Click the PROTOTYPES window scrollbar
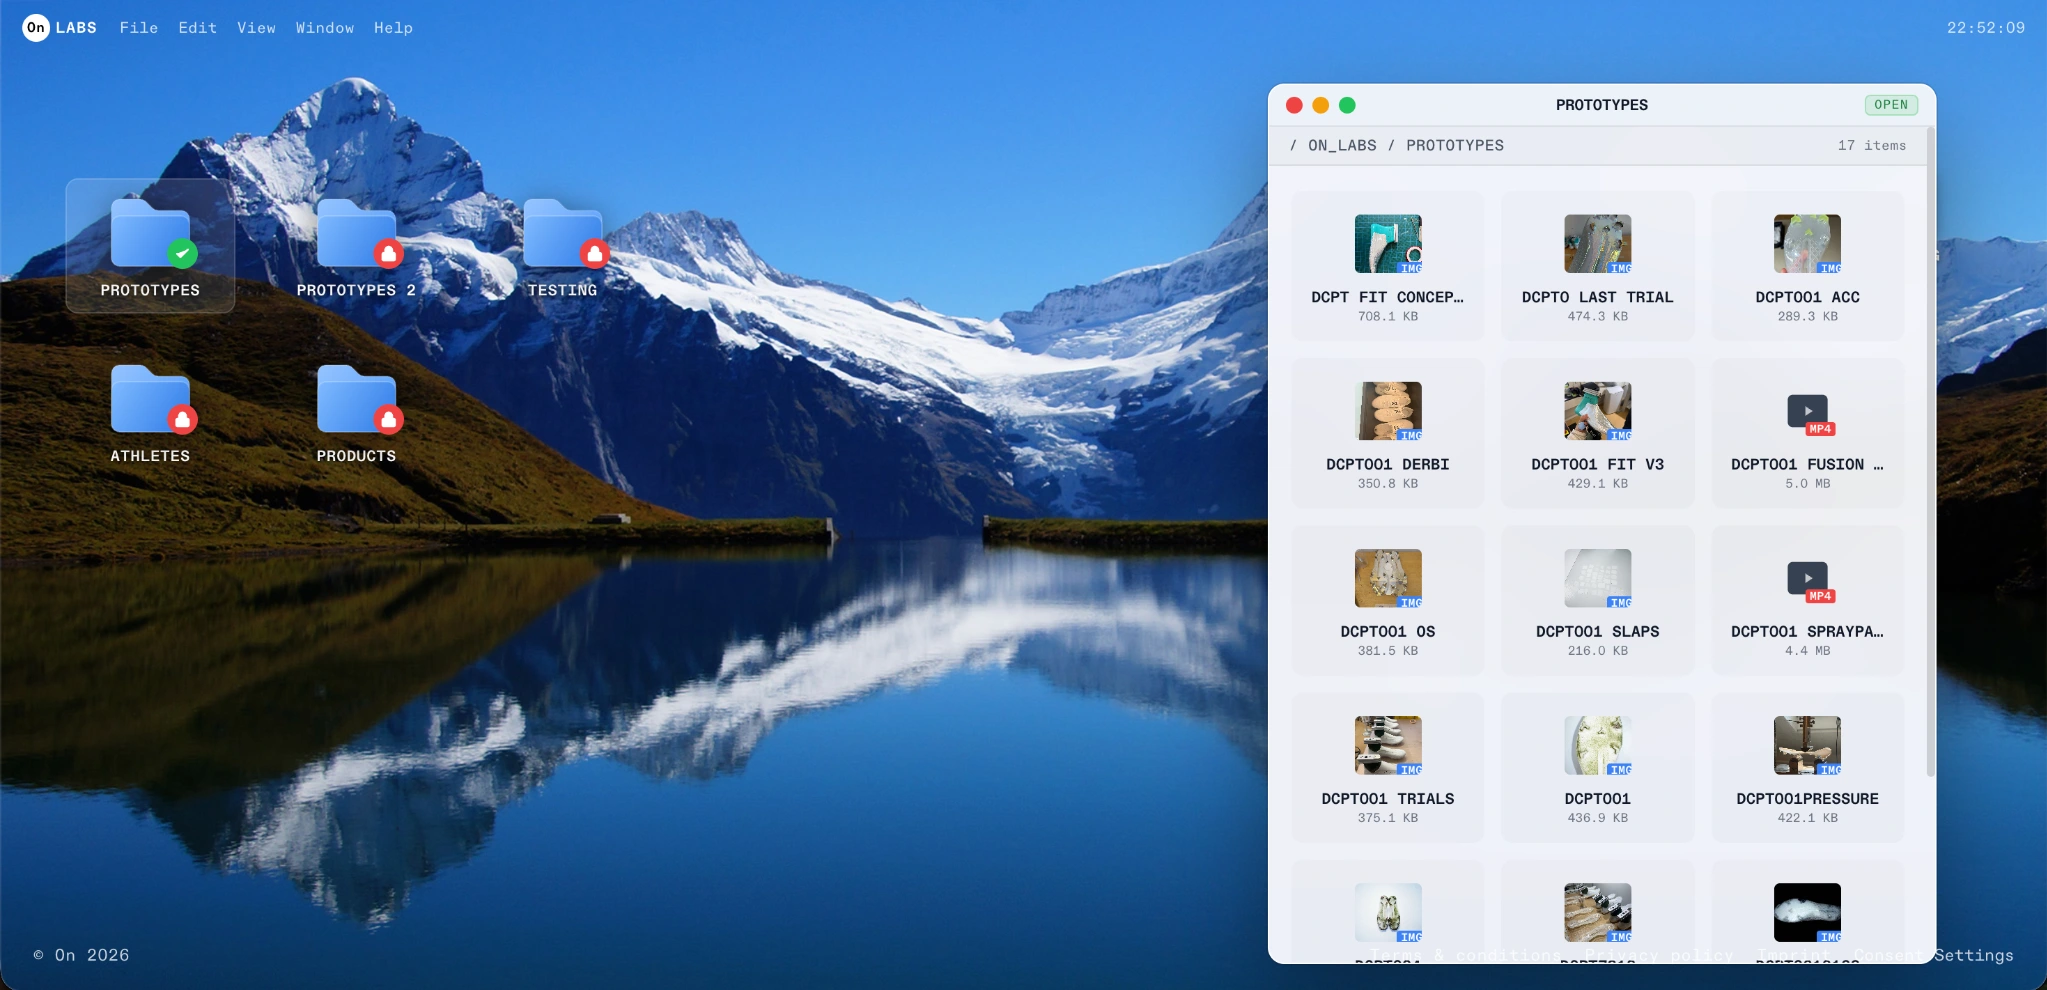2047x990 pixels. pyautogui.click(x=1930, y=452)
